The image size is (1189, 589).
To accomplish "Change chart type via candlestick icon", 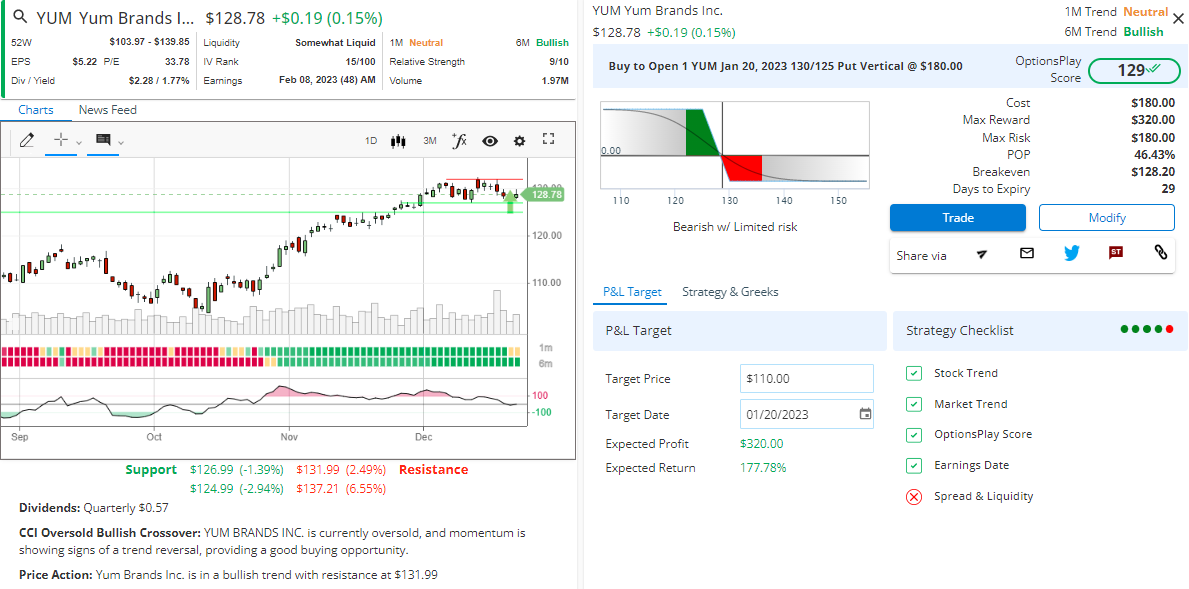I will [399, 140].
